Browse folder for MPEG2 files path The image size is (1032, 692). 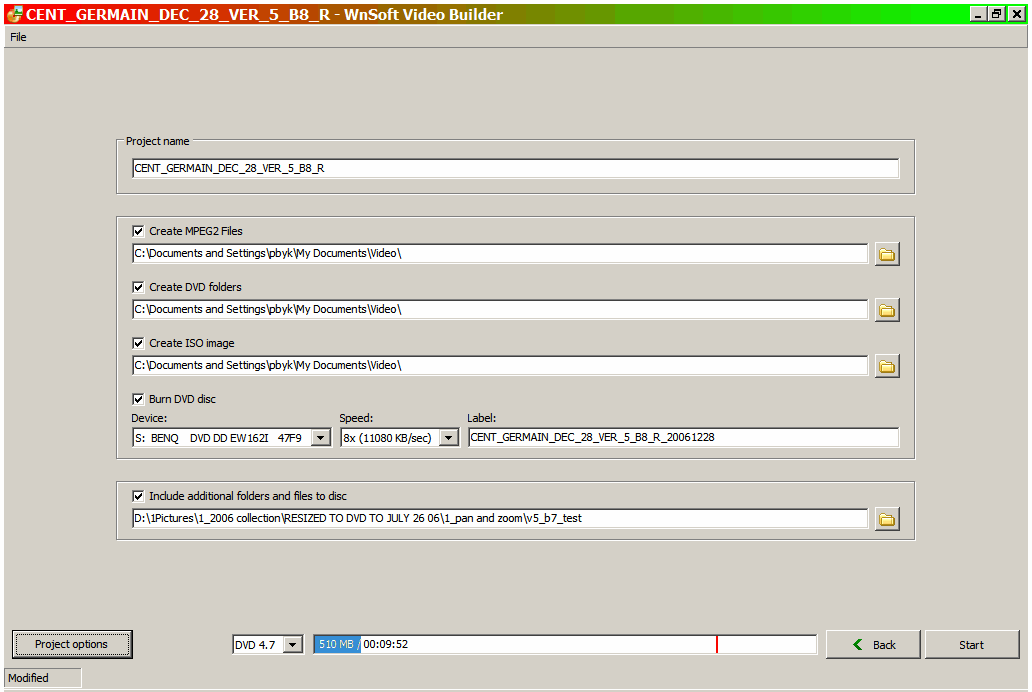(887, 254)
